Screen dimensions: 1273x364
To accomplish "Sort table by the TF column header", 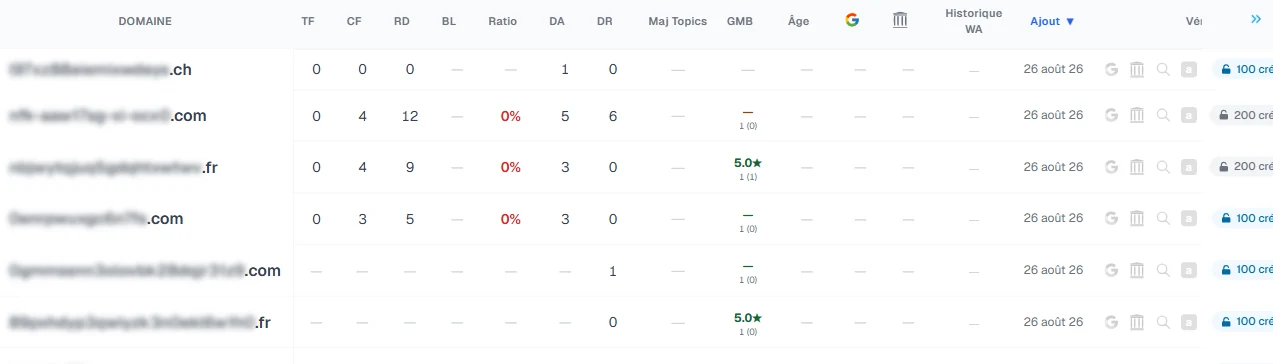I will click(308, 21).
